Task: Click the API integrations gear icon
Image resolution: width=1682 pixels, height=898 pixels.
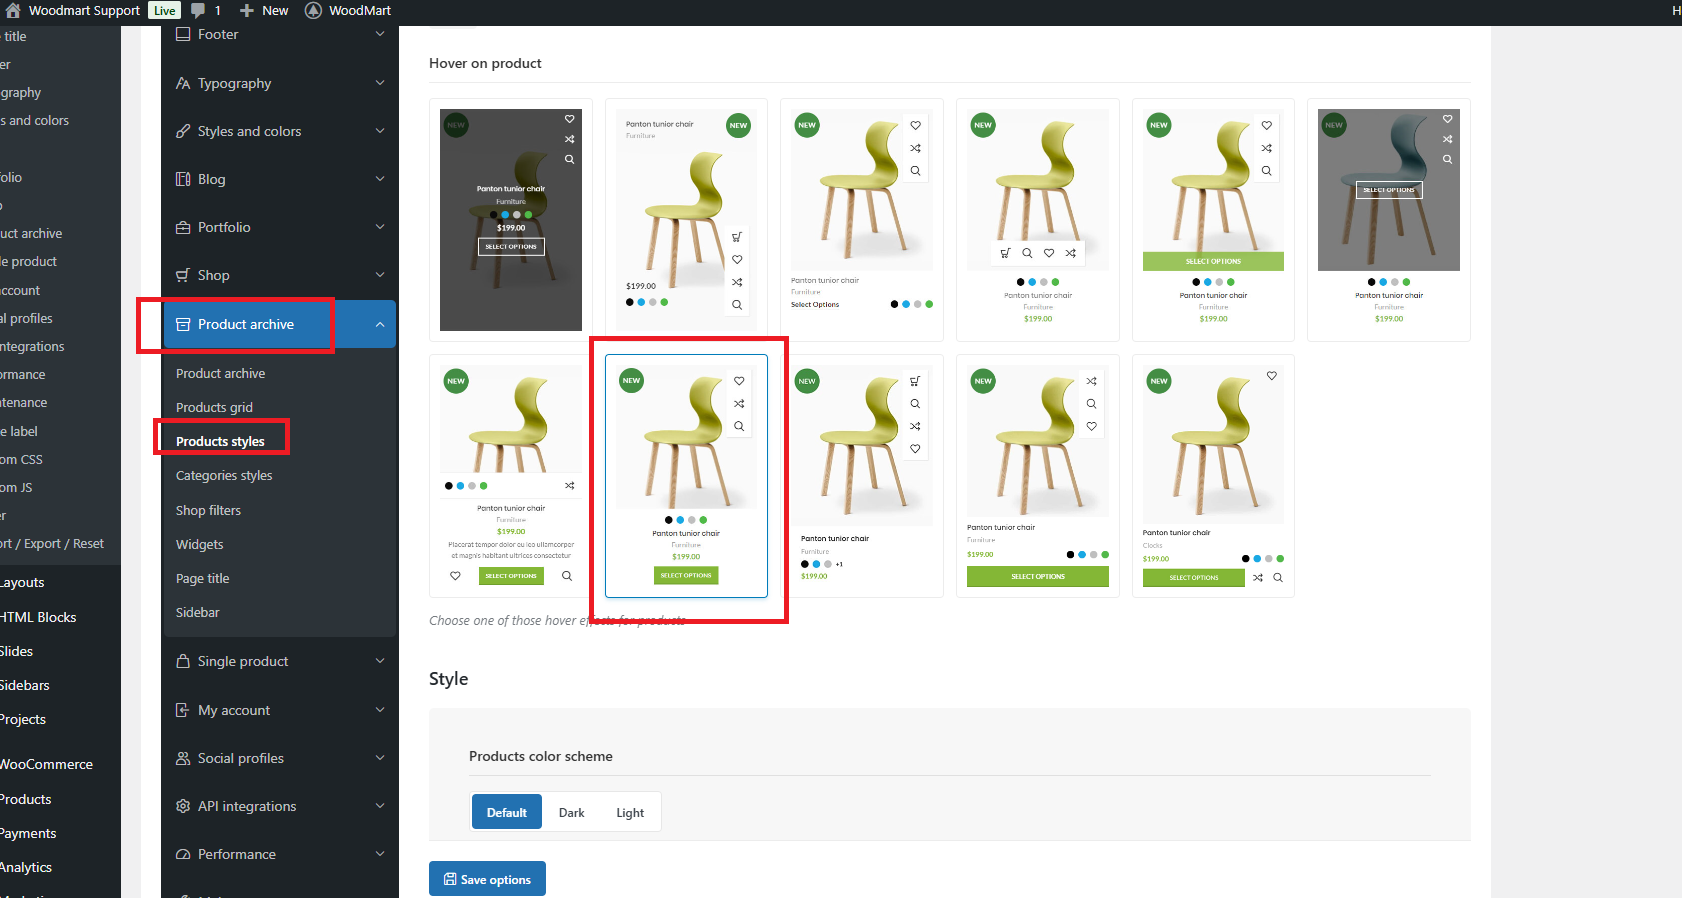Action: pos(183,806)
